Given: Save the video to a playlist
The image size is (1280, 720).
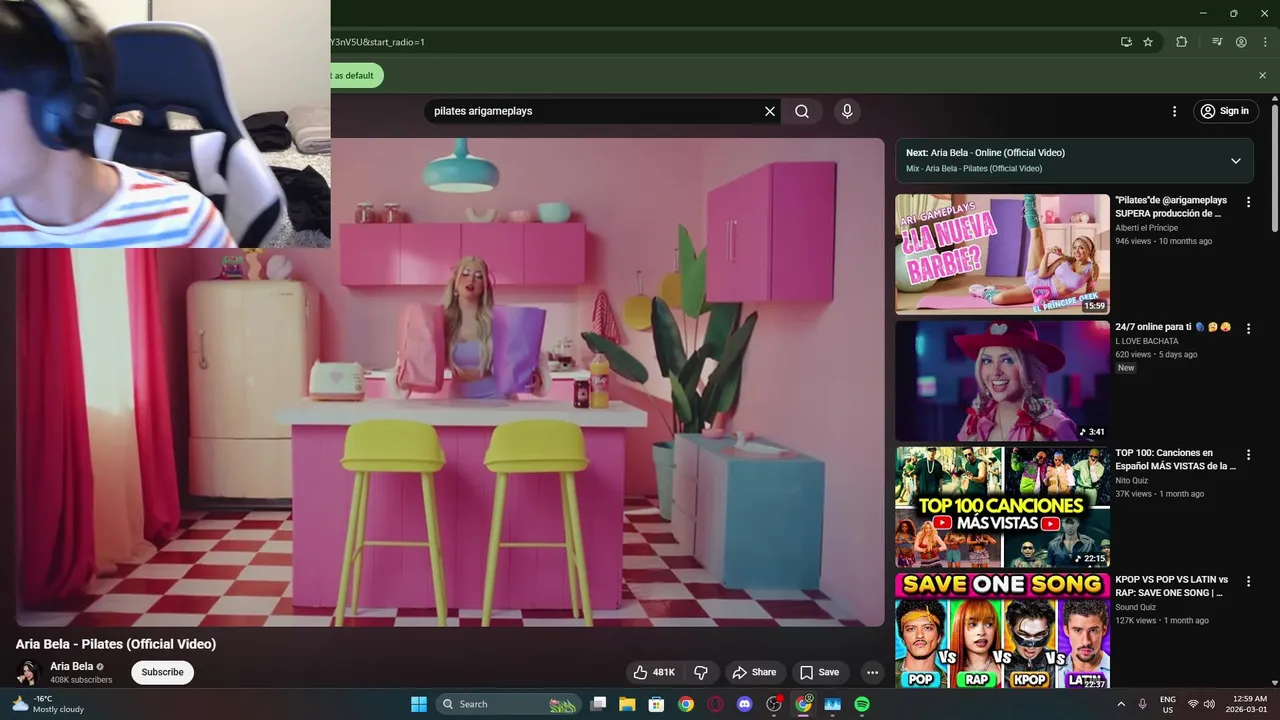Looking at the screenshot, I should coord(820,672).
